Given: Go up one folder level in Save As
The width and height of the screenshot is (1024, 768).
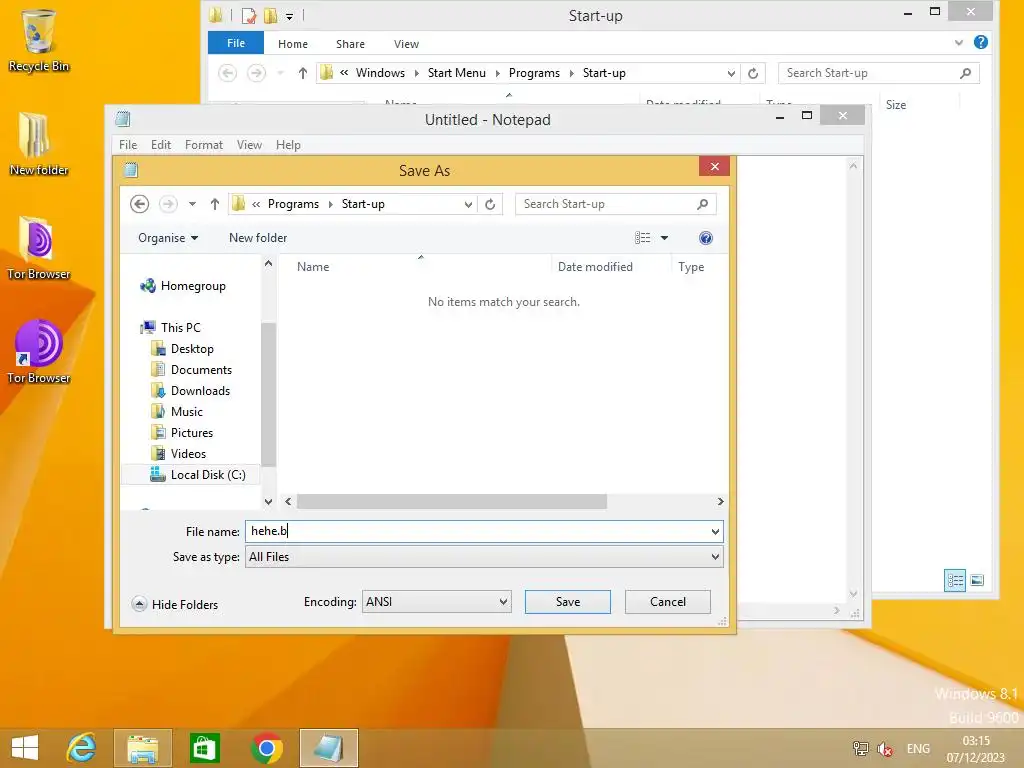Looking at the screenshot, I should (214, 204).
